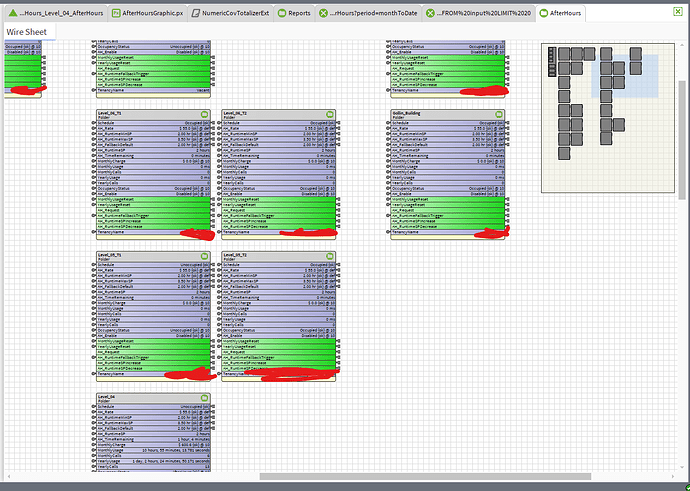Select AH_RuntimeSPDecrease row in Level_06_T2 block
This screenshot has width=690, height=491.
[x=279, y=227]
